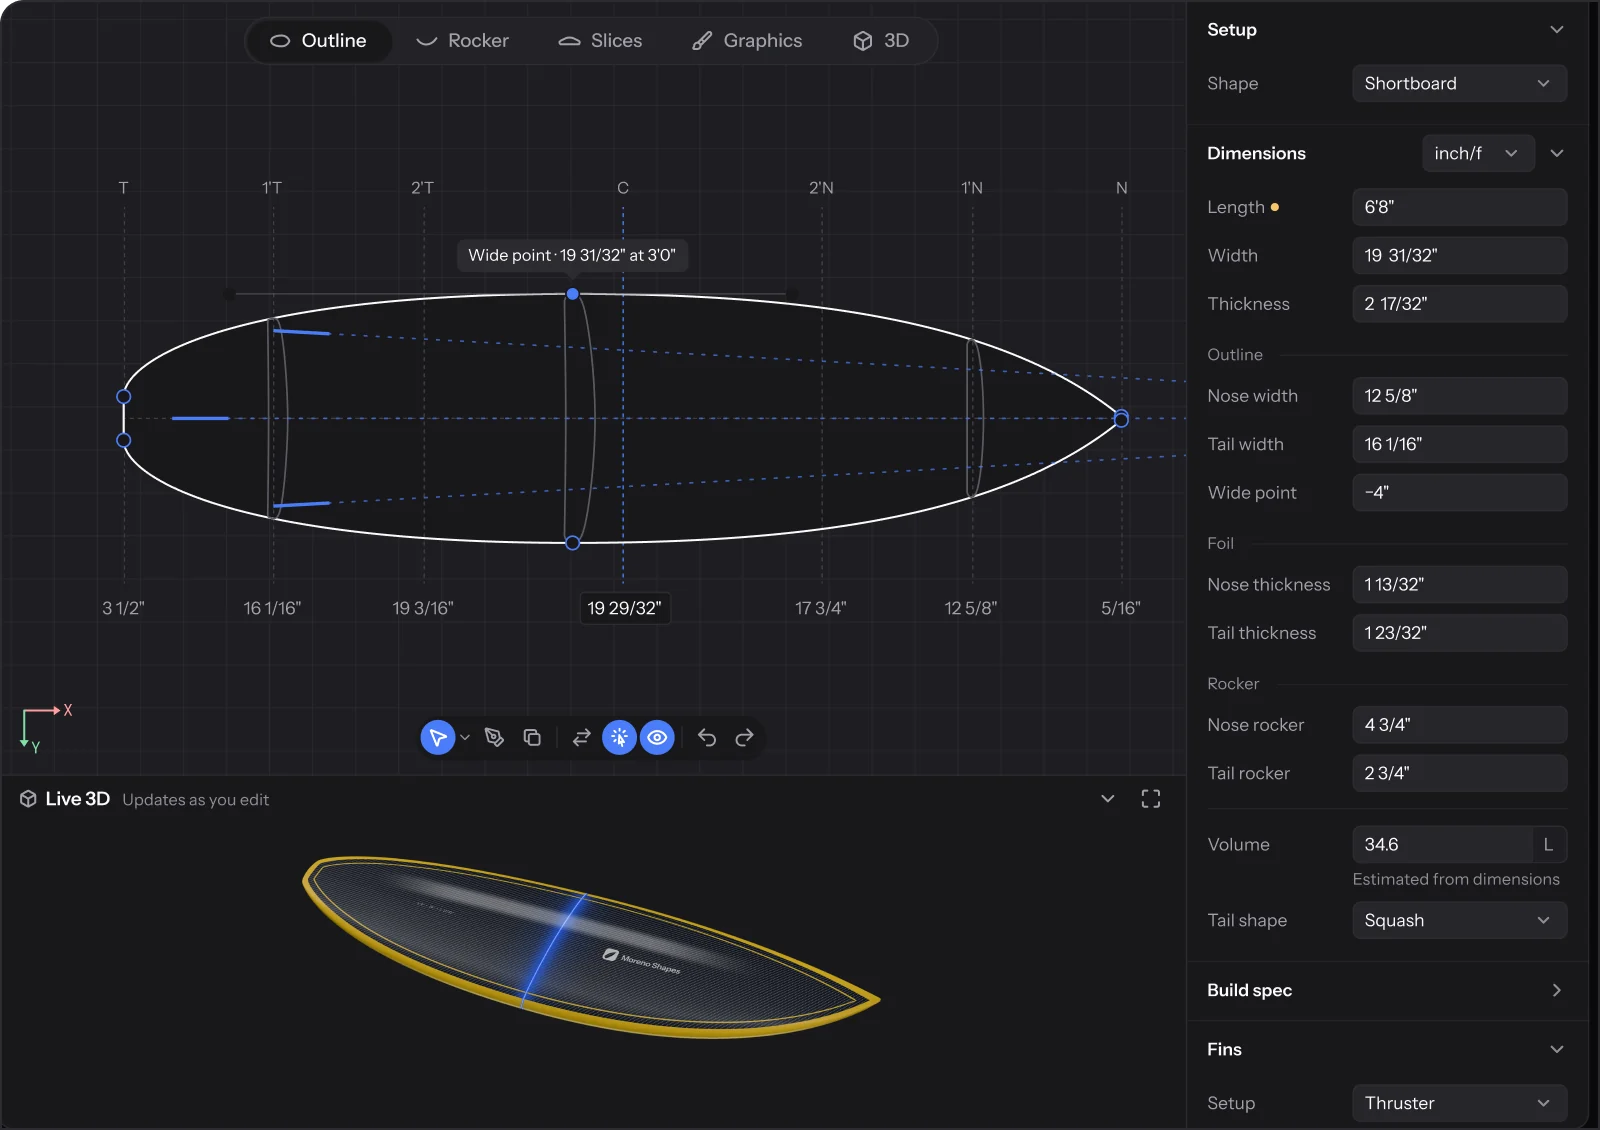This screenshot has height=1130, width=1600.
Task: Click the 19 29/32" center width label
Action: pos(624,608)
